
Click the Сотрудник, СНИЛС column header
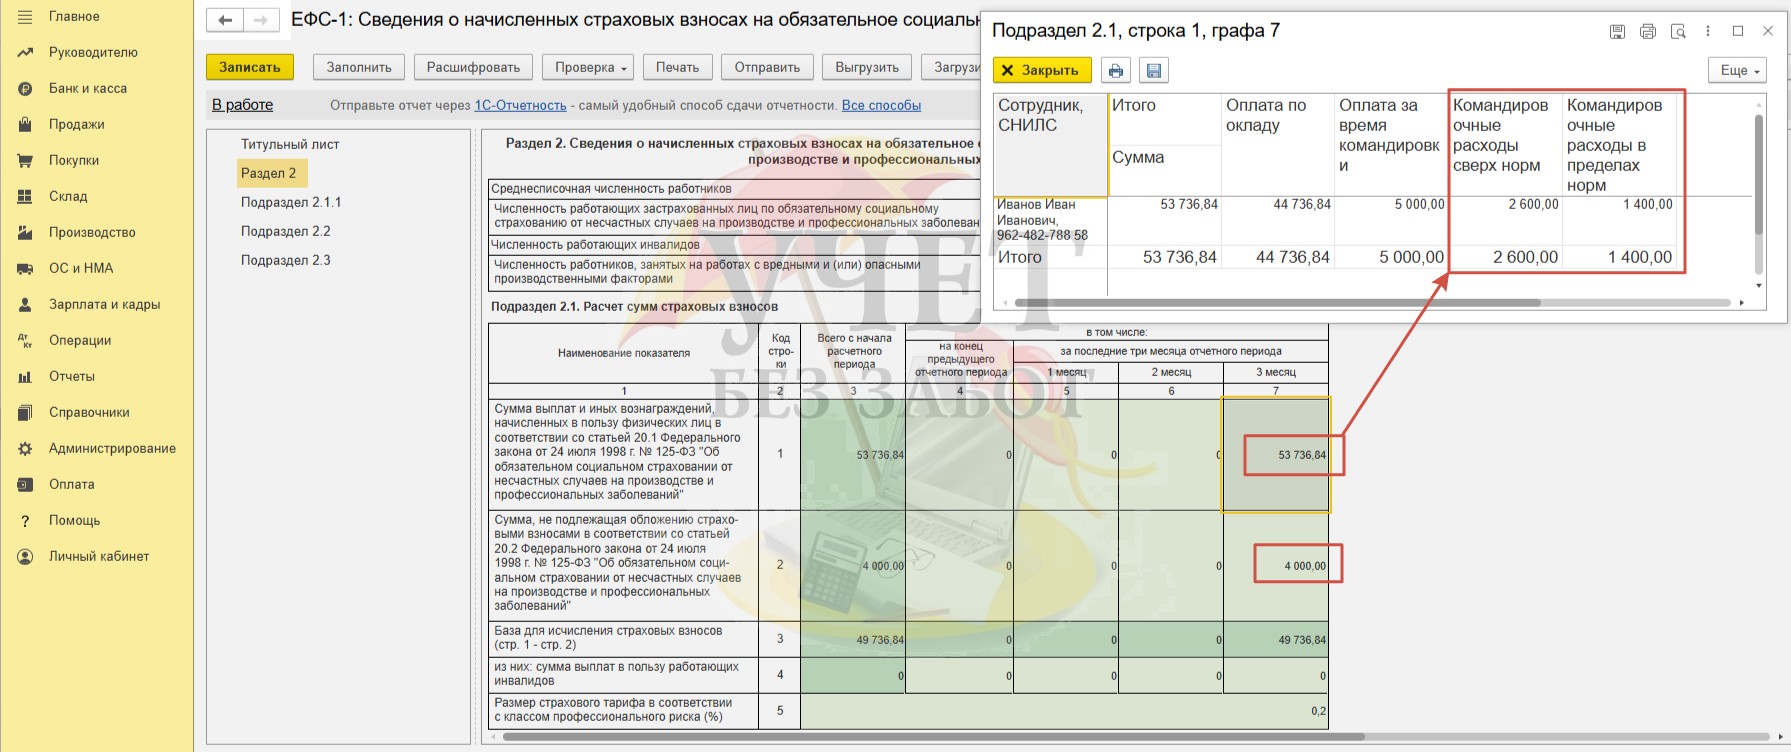pyautogui.click(x=1050, y=145)
